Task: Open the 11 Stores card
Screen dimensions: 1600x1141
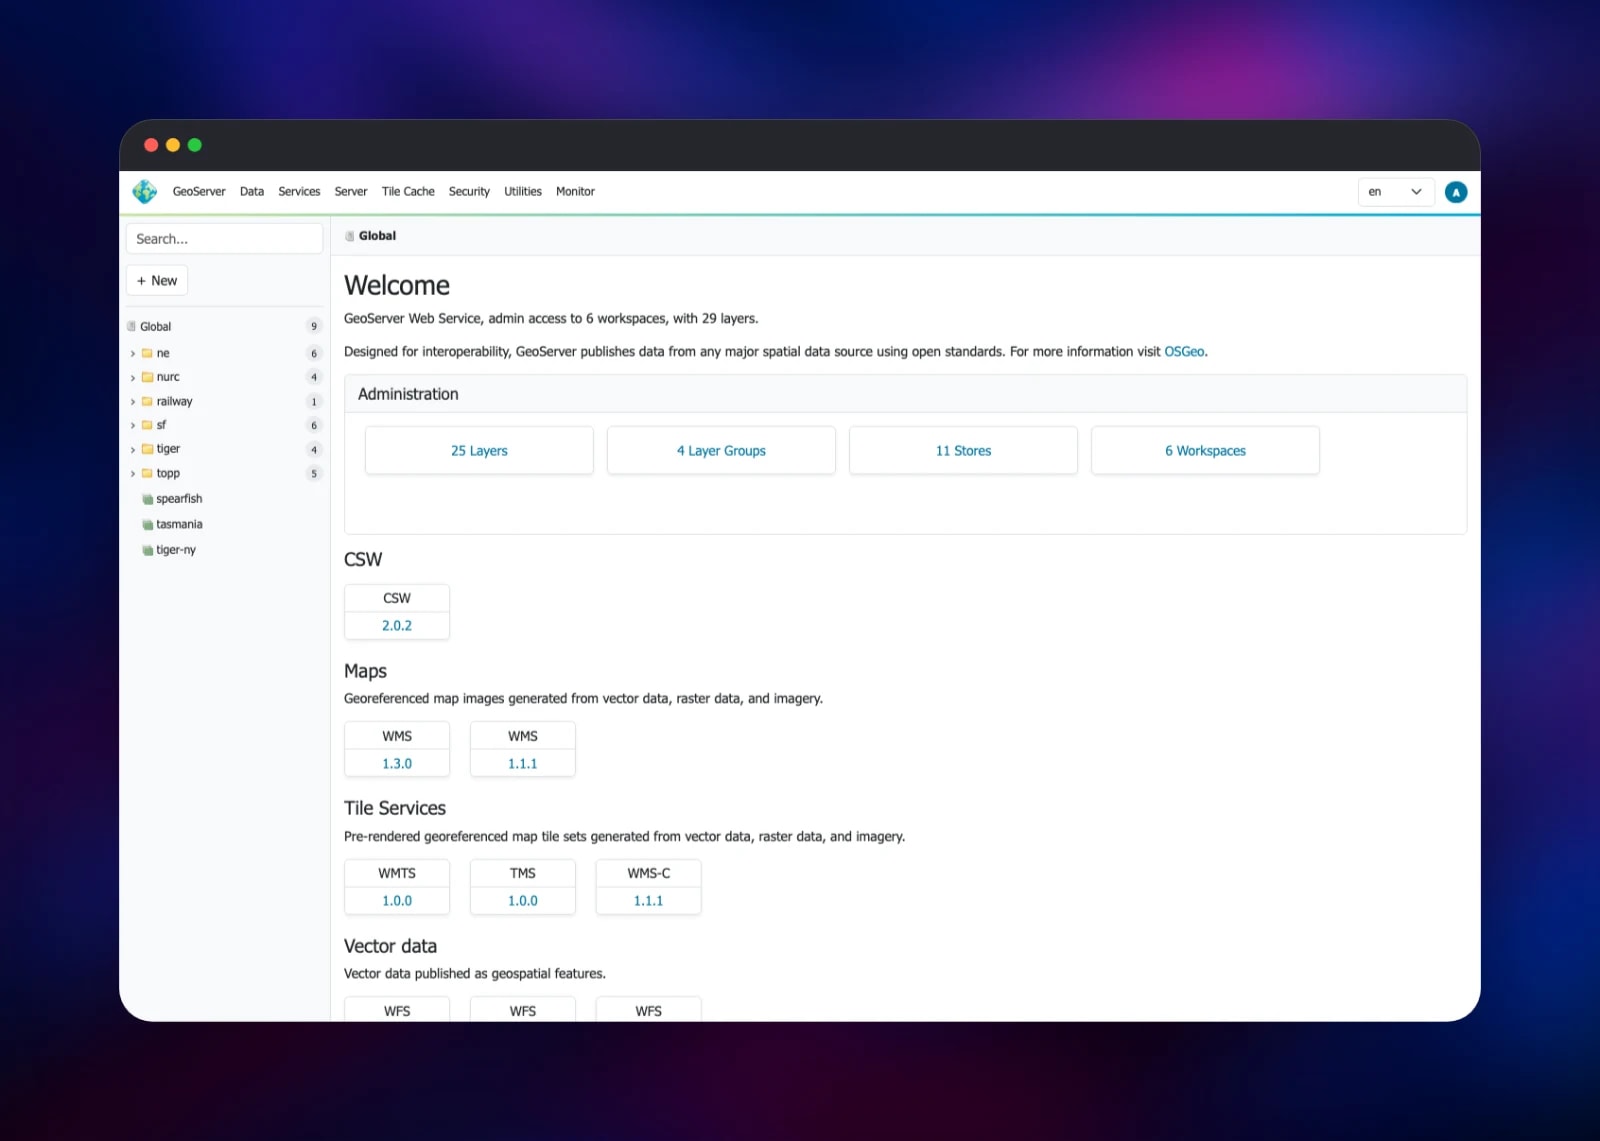Action: [x=963, y=451]
